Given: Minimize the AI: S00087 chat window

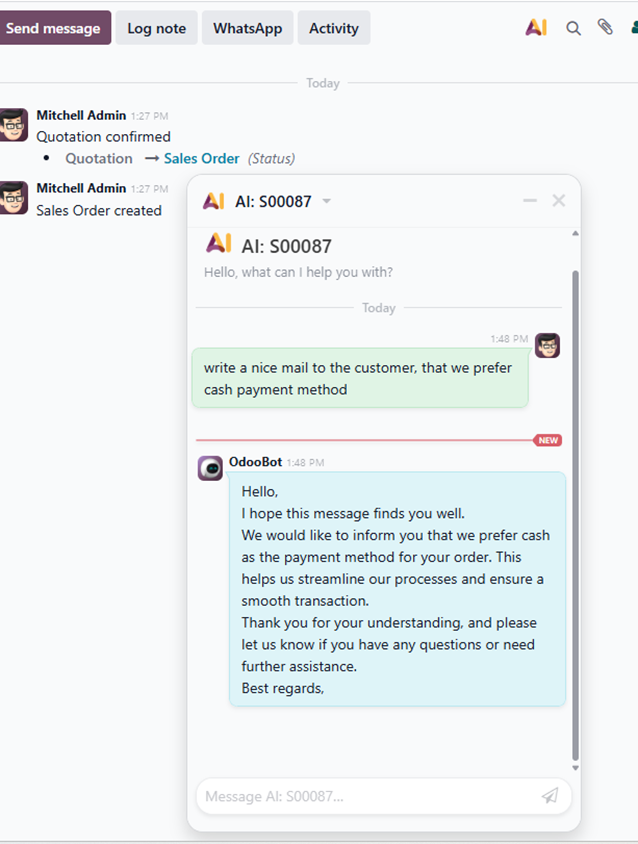Looking at the screenshot, I should pyautogui.click(x=530, y=201).
